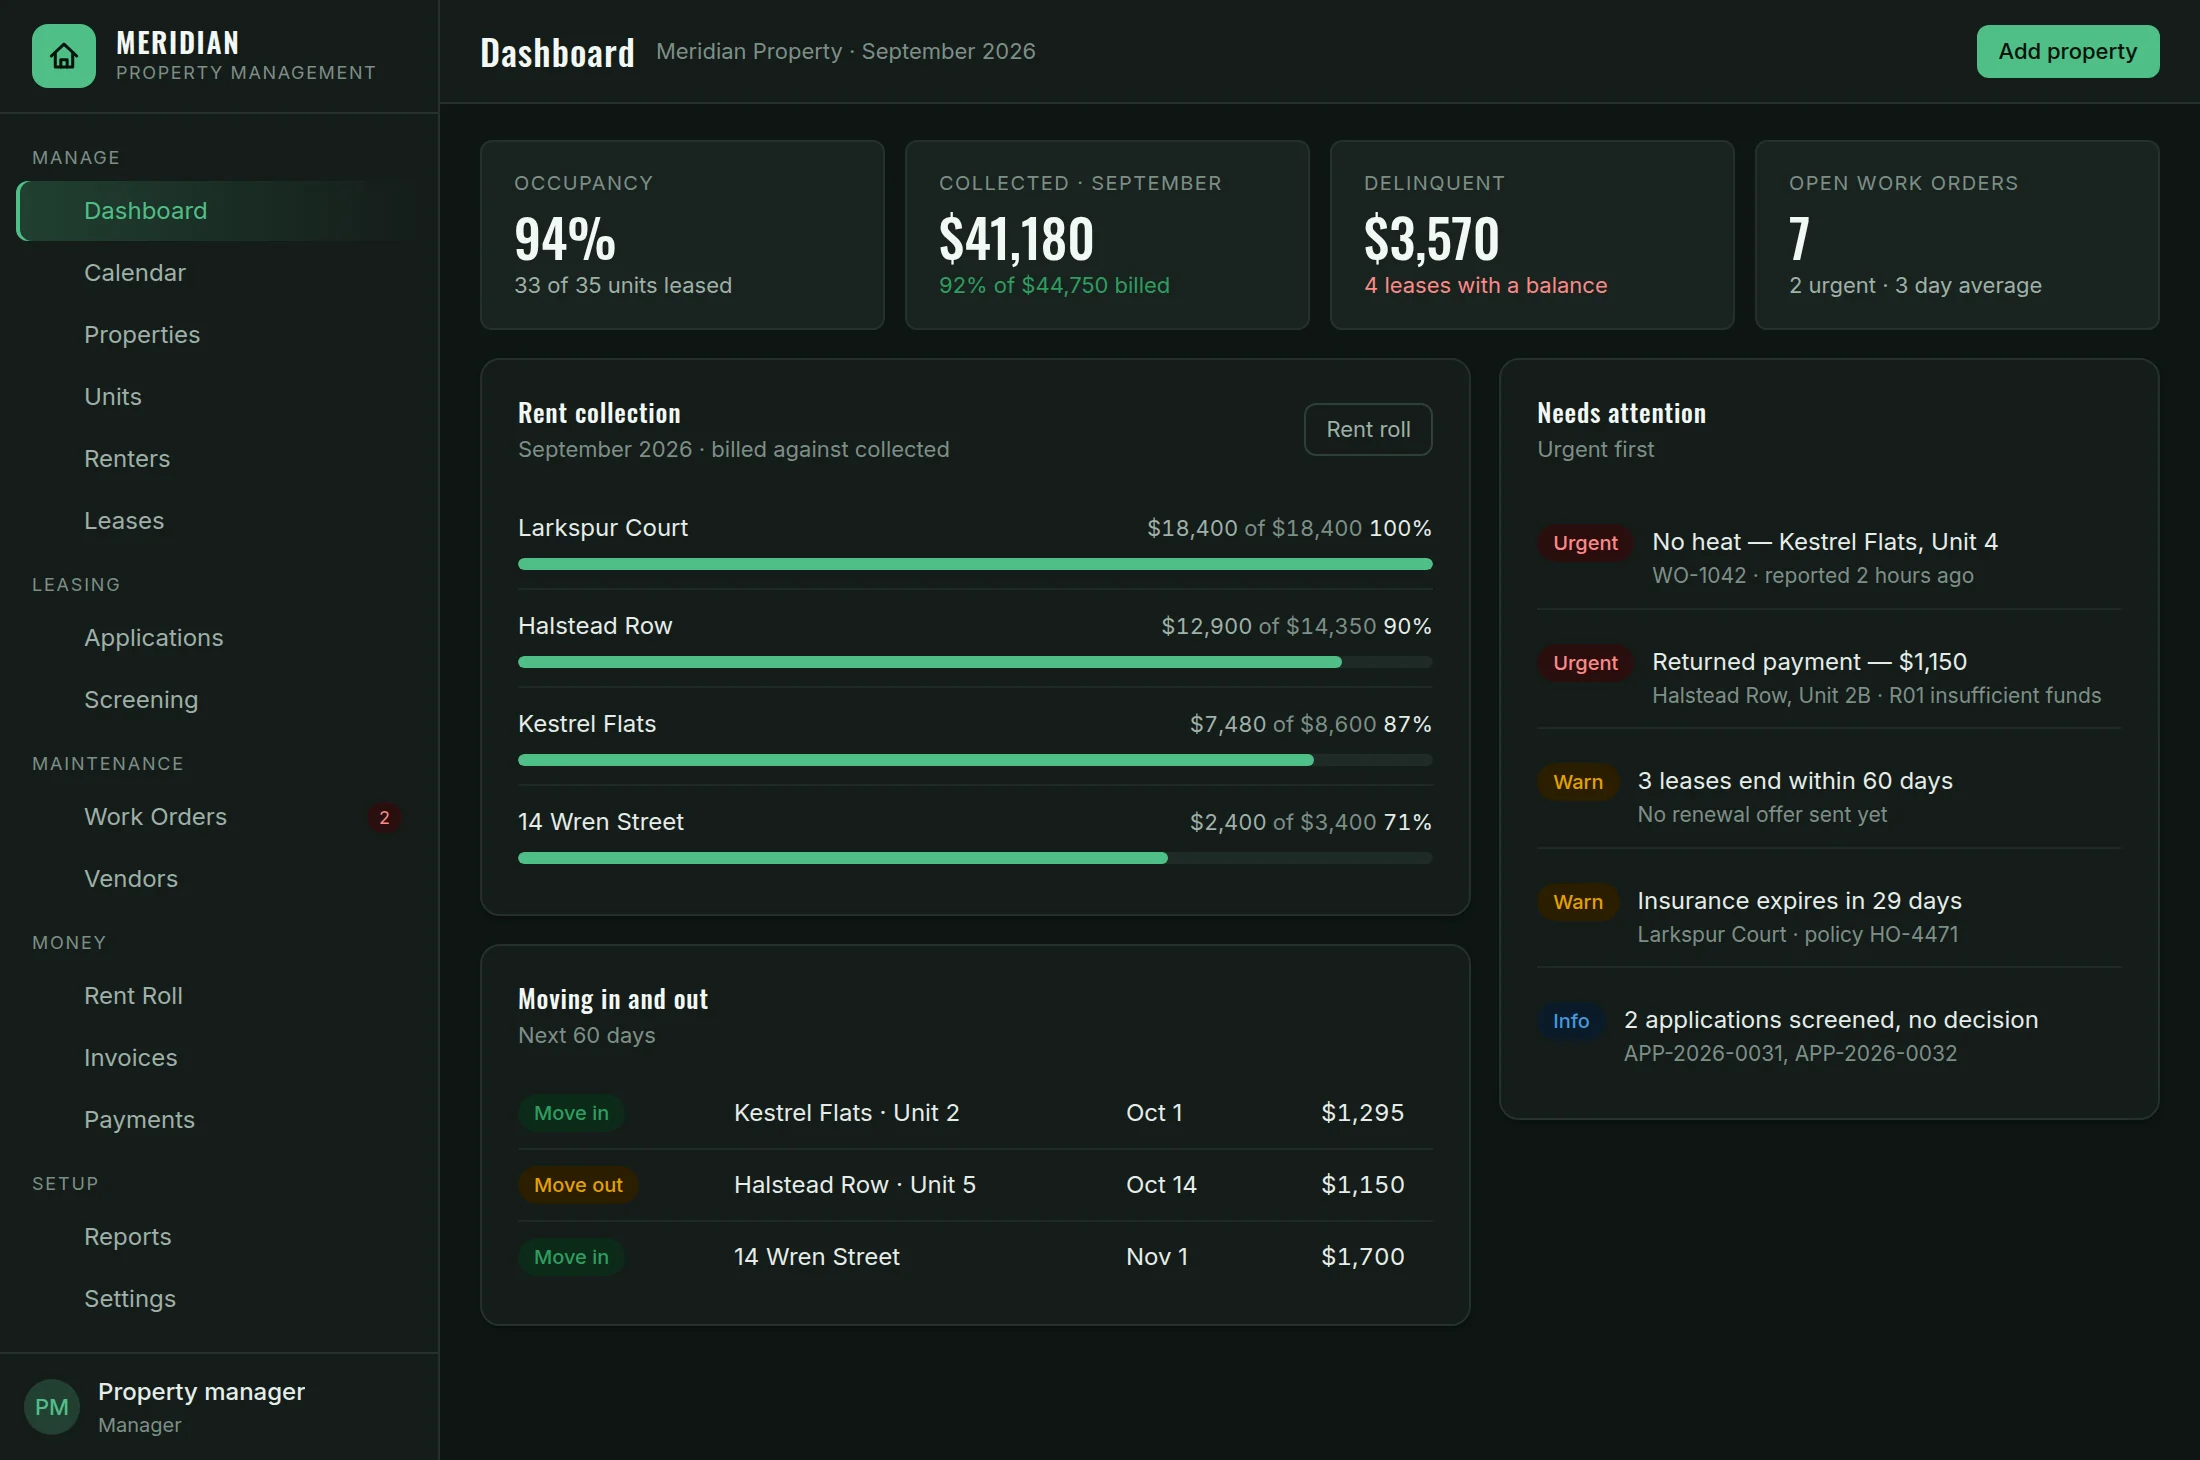Open "2 applications screened, no decision"
This screenshot has width=2200, height=1460.
pyautogui.click(x=1828, y=1036)
